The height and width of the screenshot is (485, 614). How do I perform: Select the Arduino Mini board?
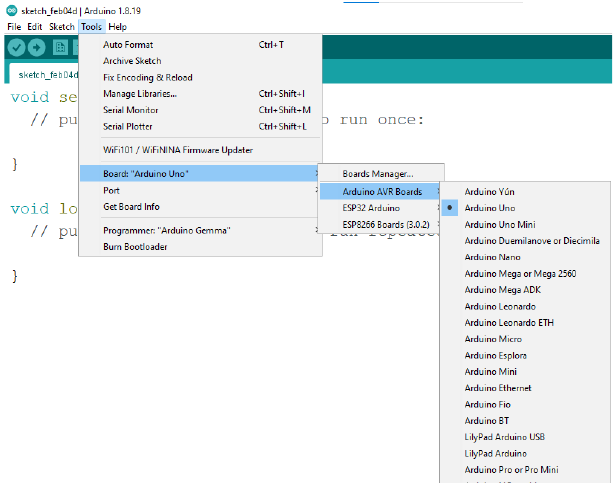(x=526, y=371)
